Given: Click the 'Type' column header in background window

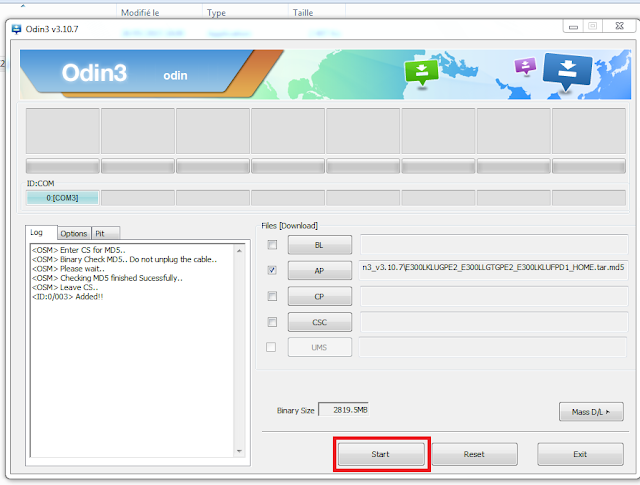Looking at the screenshot, I should coord(216,13).
